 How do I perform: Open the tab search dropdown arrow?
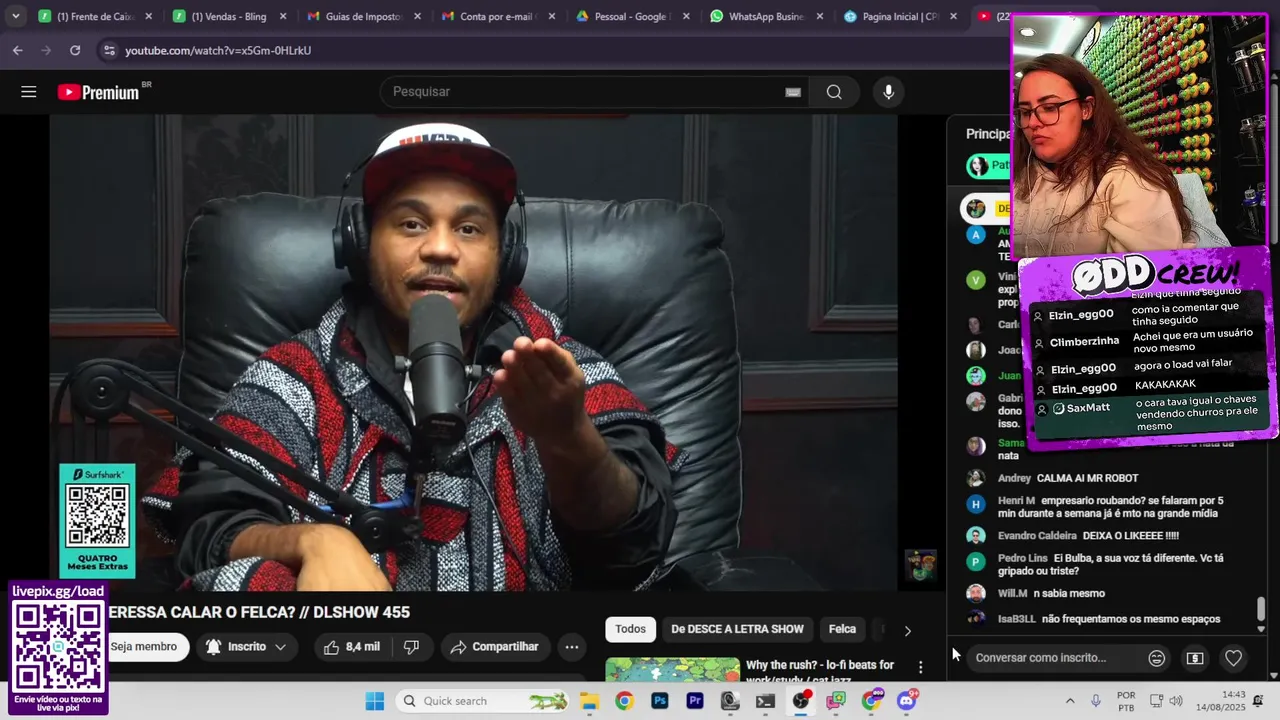pyautogui.click(x=15, y=16)
